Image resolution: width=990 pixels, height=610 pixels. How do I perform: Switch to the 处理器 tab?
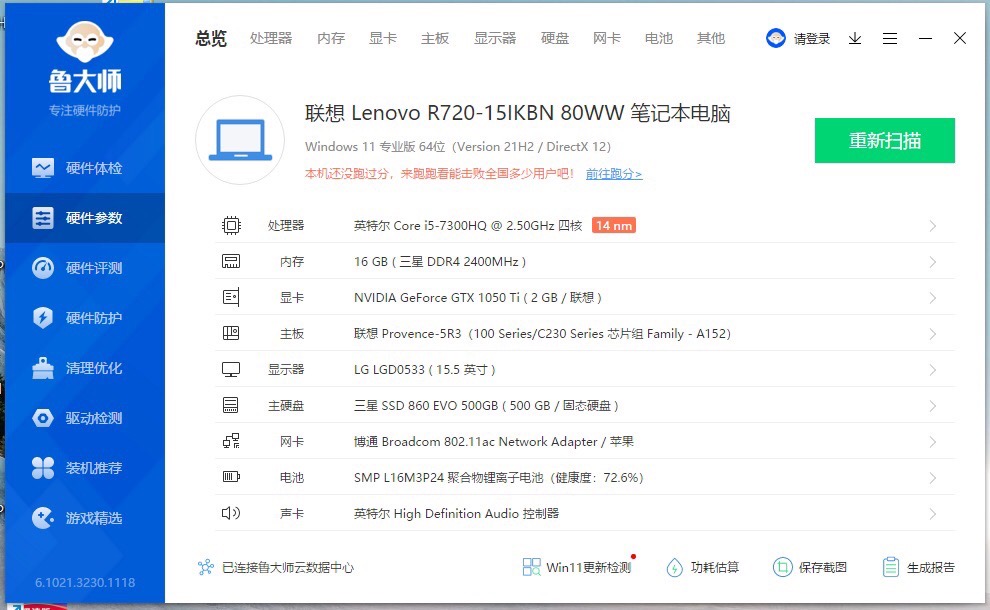[x=271, y=39]
